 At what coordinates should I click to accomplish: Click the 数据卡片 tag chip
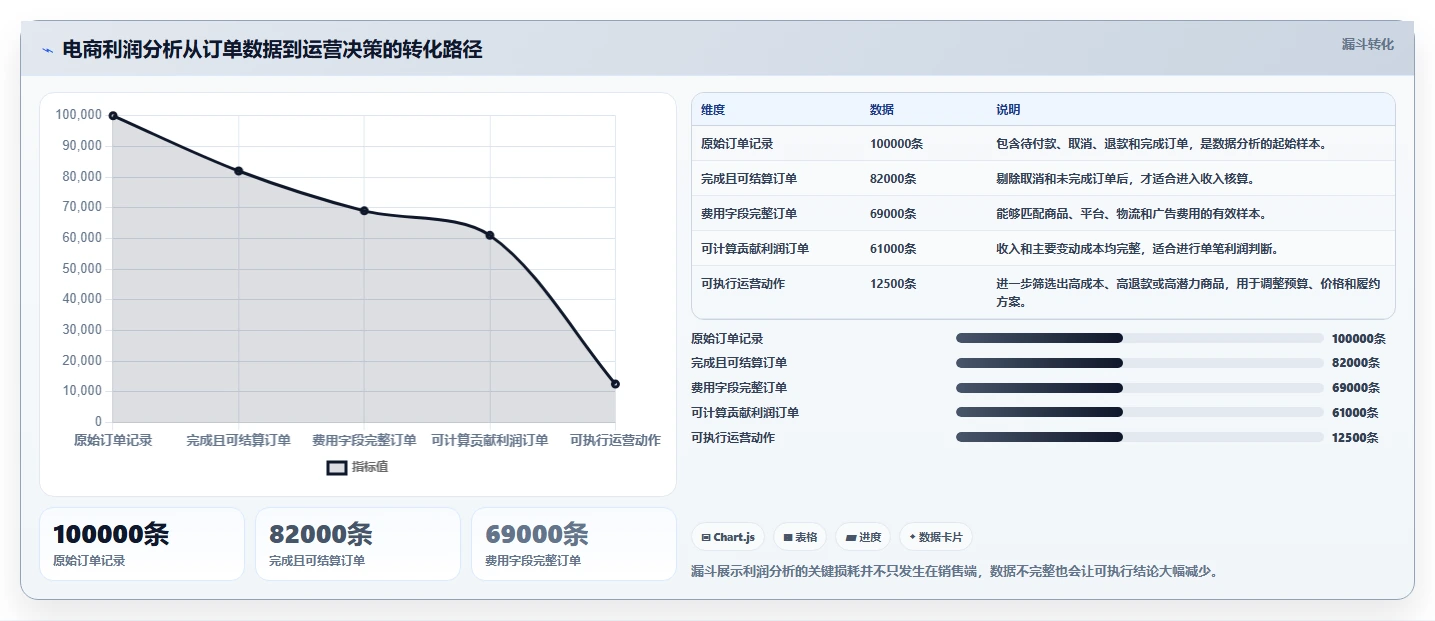936,537
